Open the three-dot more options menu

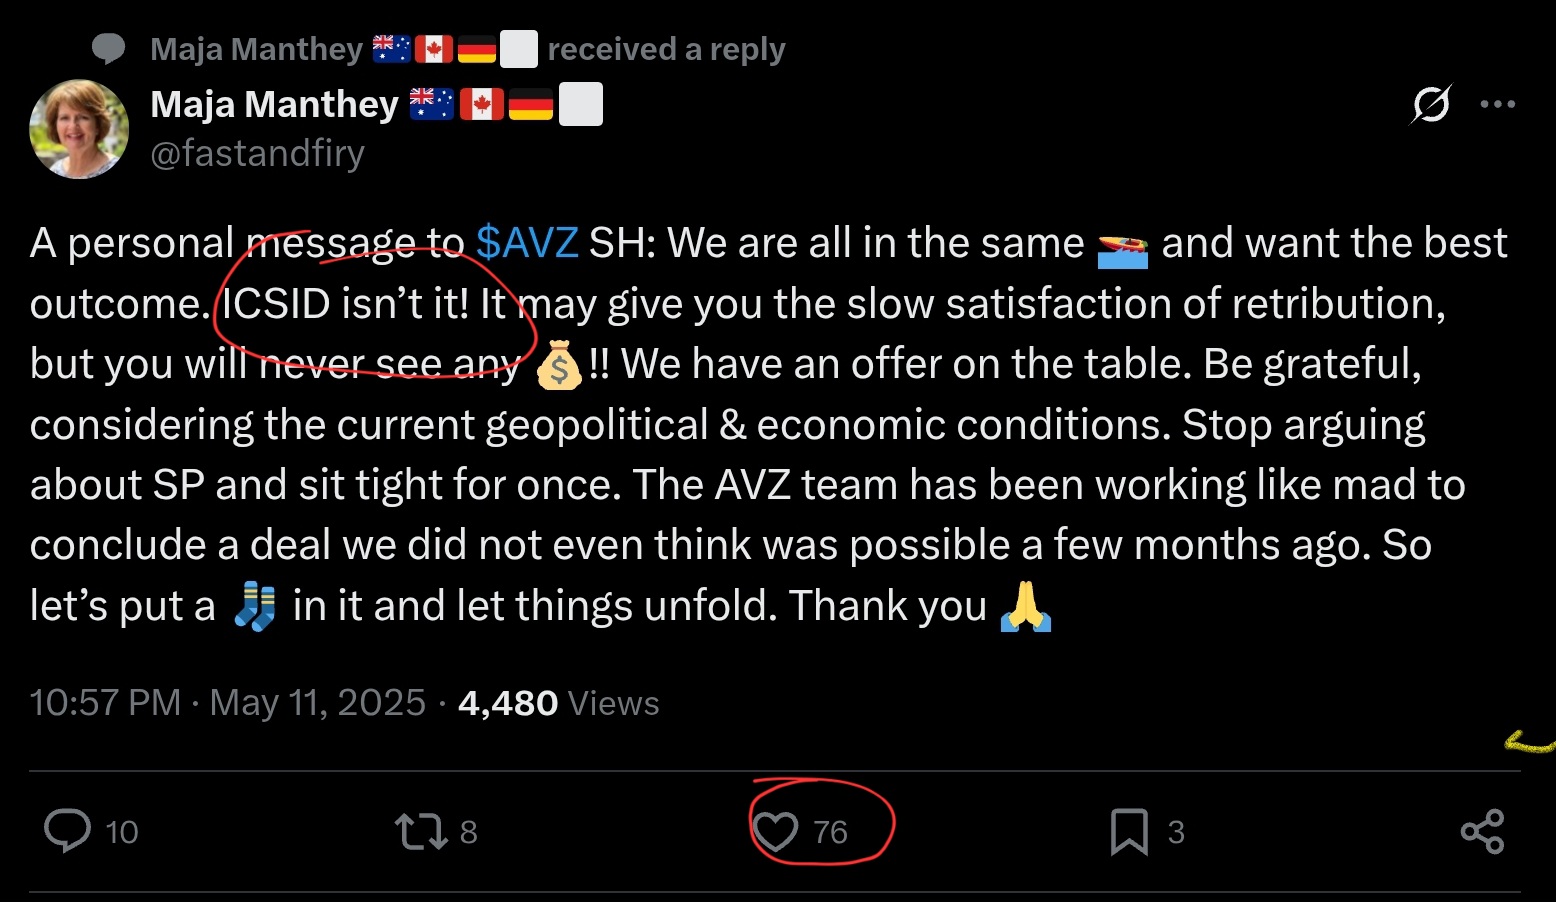coord(1497,104)
